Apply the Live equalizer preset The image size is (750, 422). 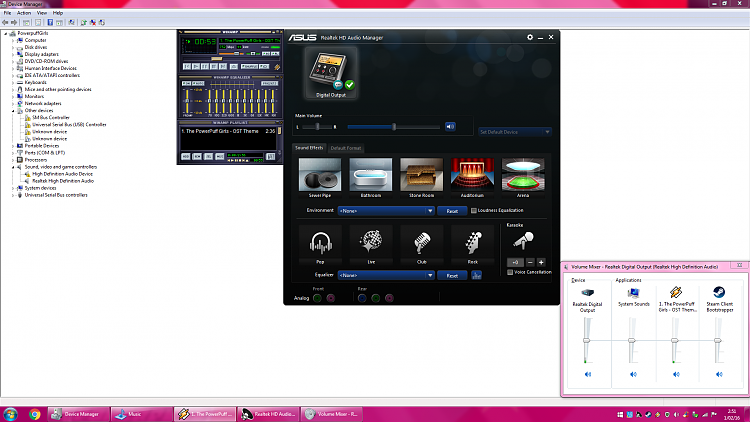tap(371, 244)
